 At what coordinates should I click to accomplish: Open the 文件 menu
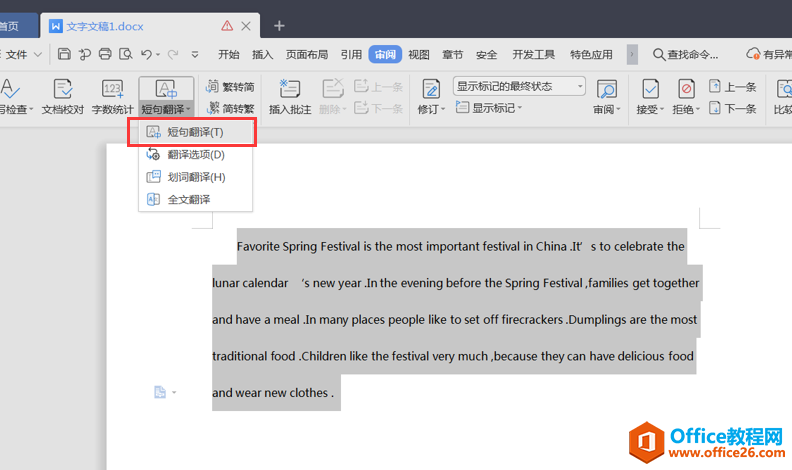pyautogui.click(x=17, y=55)
